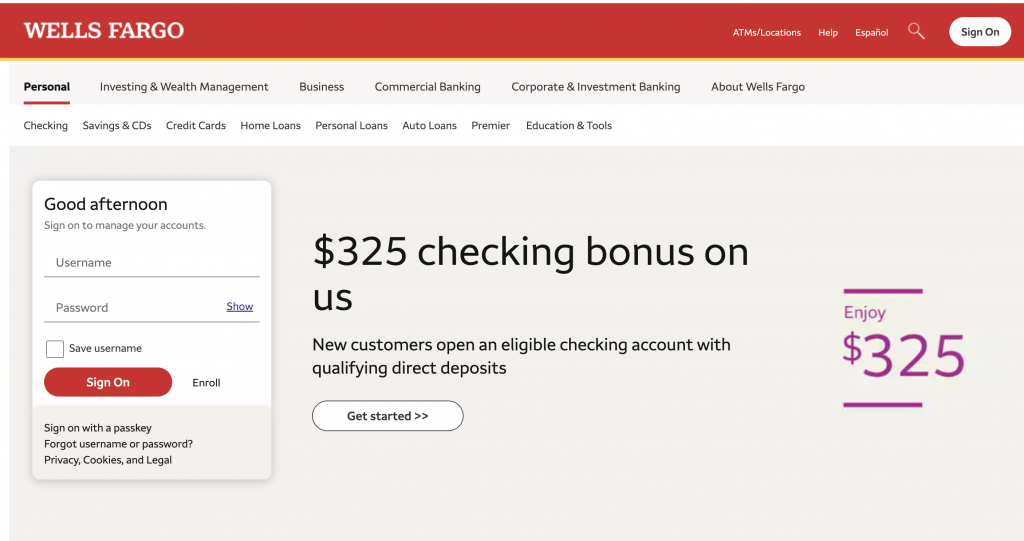Viewport: 1024px width, 541px height.
Task: Open the Enroll link
Action: tap(206, 383)
